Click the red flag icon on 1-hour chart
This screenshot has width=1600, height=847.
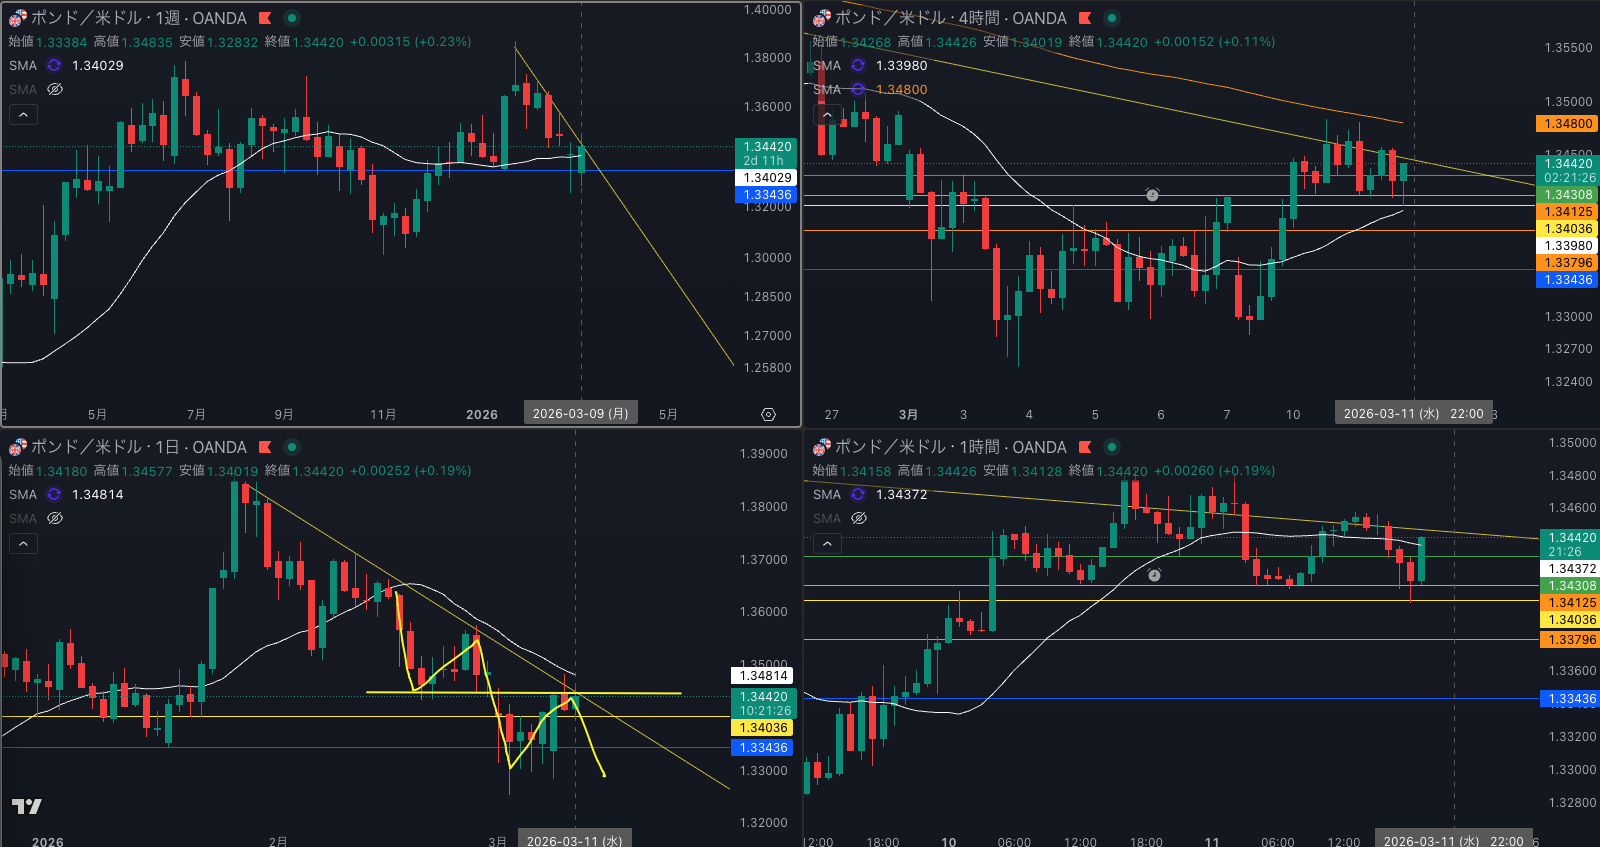(1085, 447)
